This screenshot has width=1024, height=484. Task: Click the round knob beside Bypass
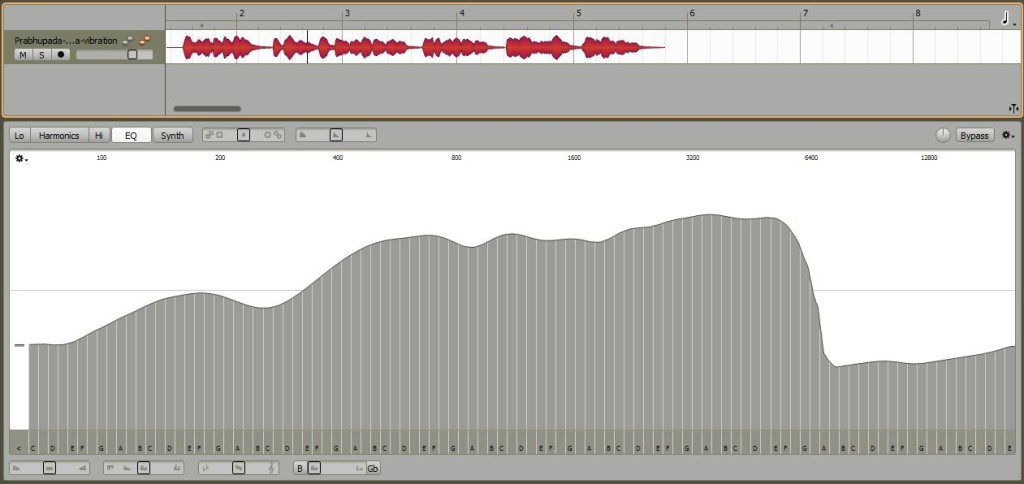click(x=943, y=135)
